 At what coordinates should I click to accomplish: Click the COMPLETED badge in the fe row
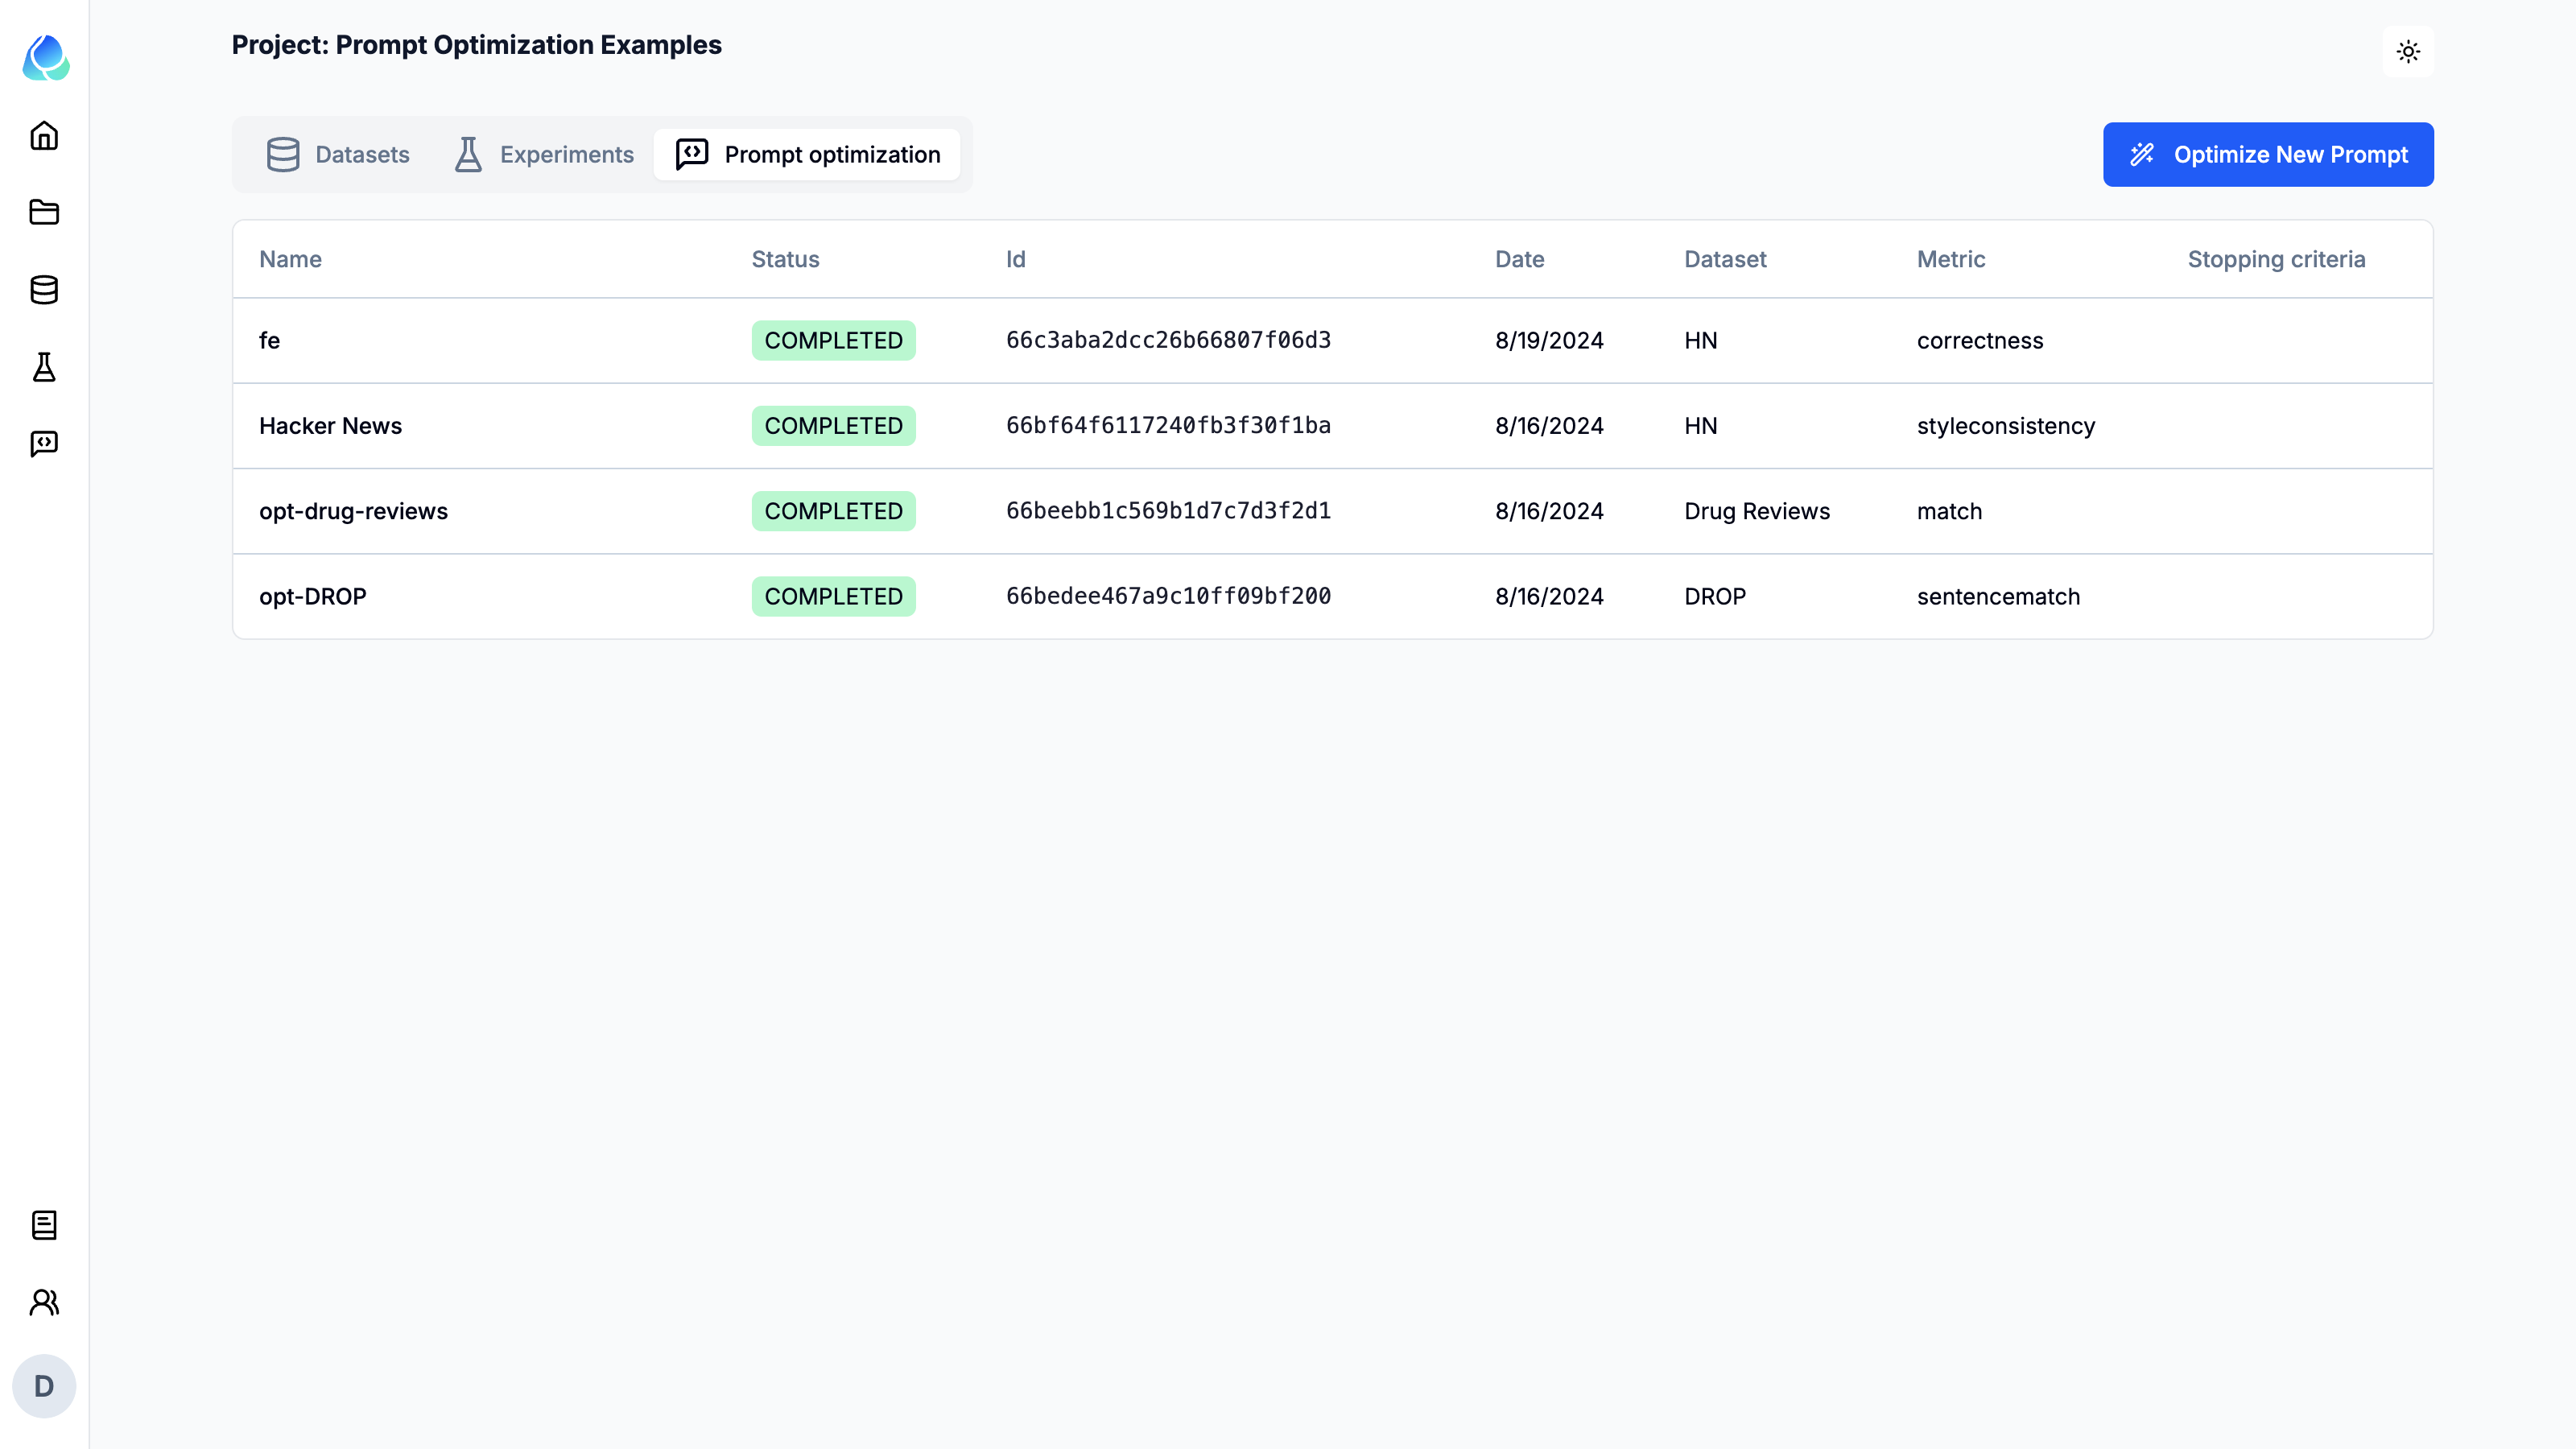(x=833, y=340)
